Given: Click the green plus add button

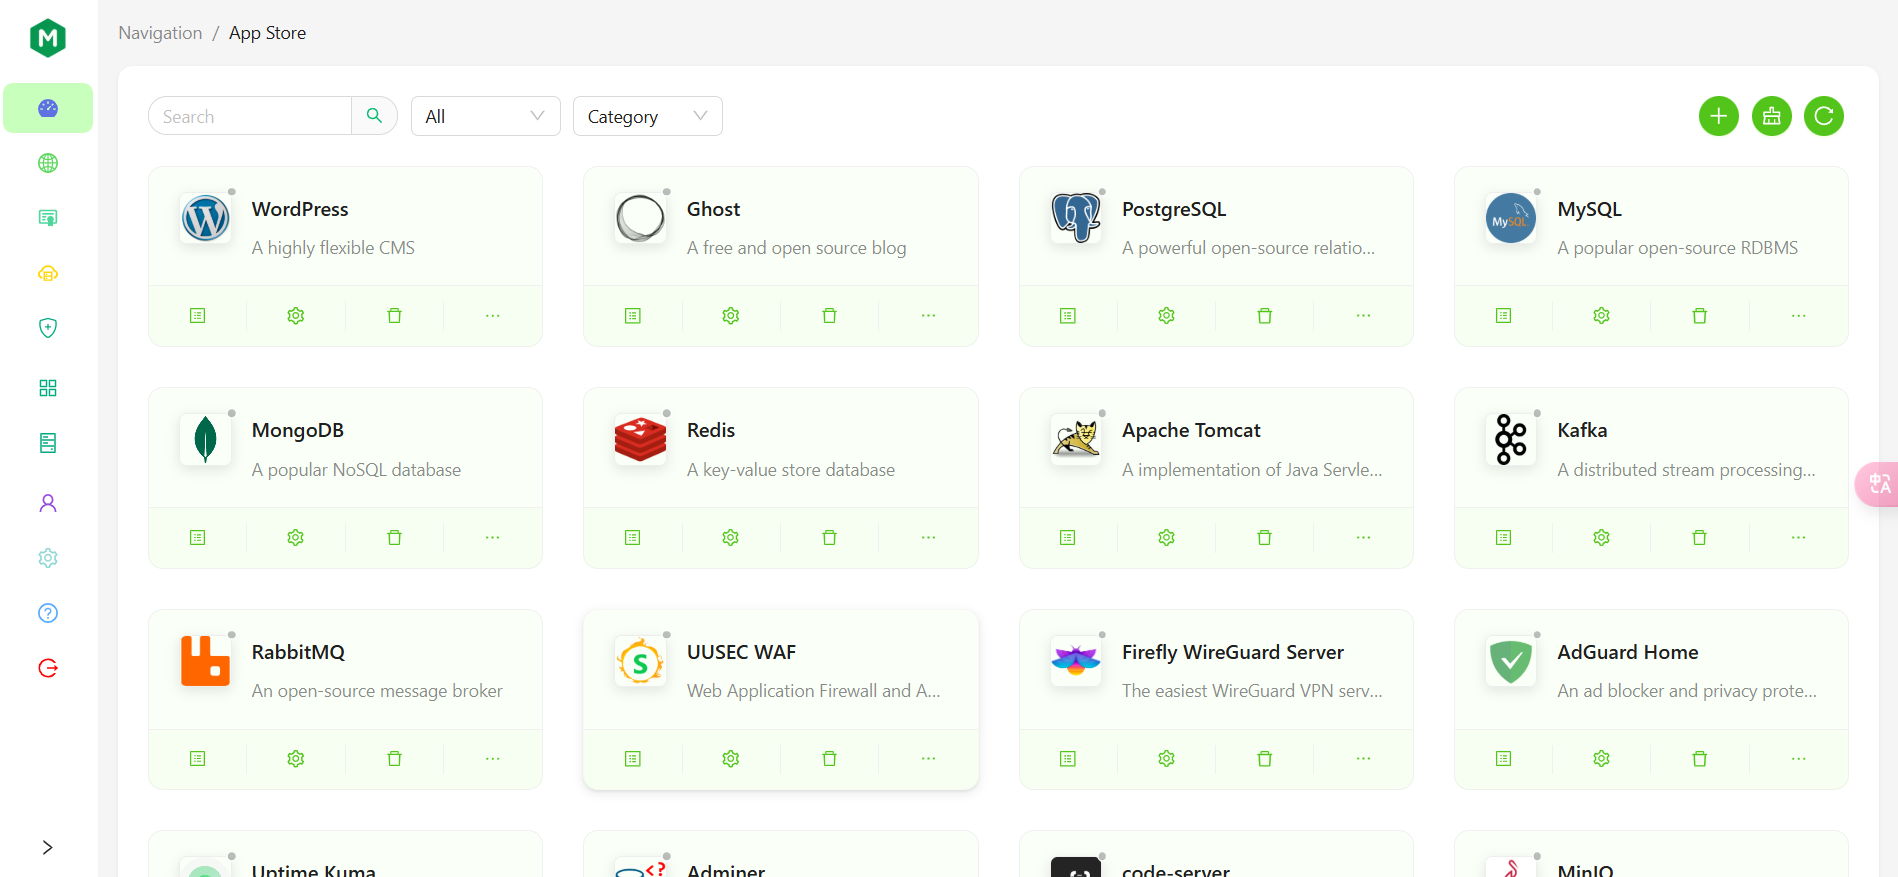Looking at the screenshot, I should click(x=1719, y=116).
